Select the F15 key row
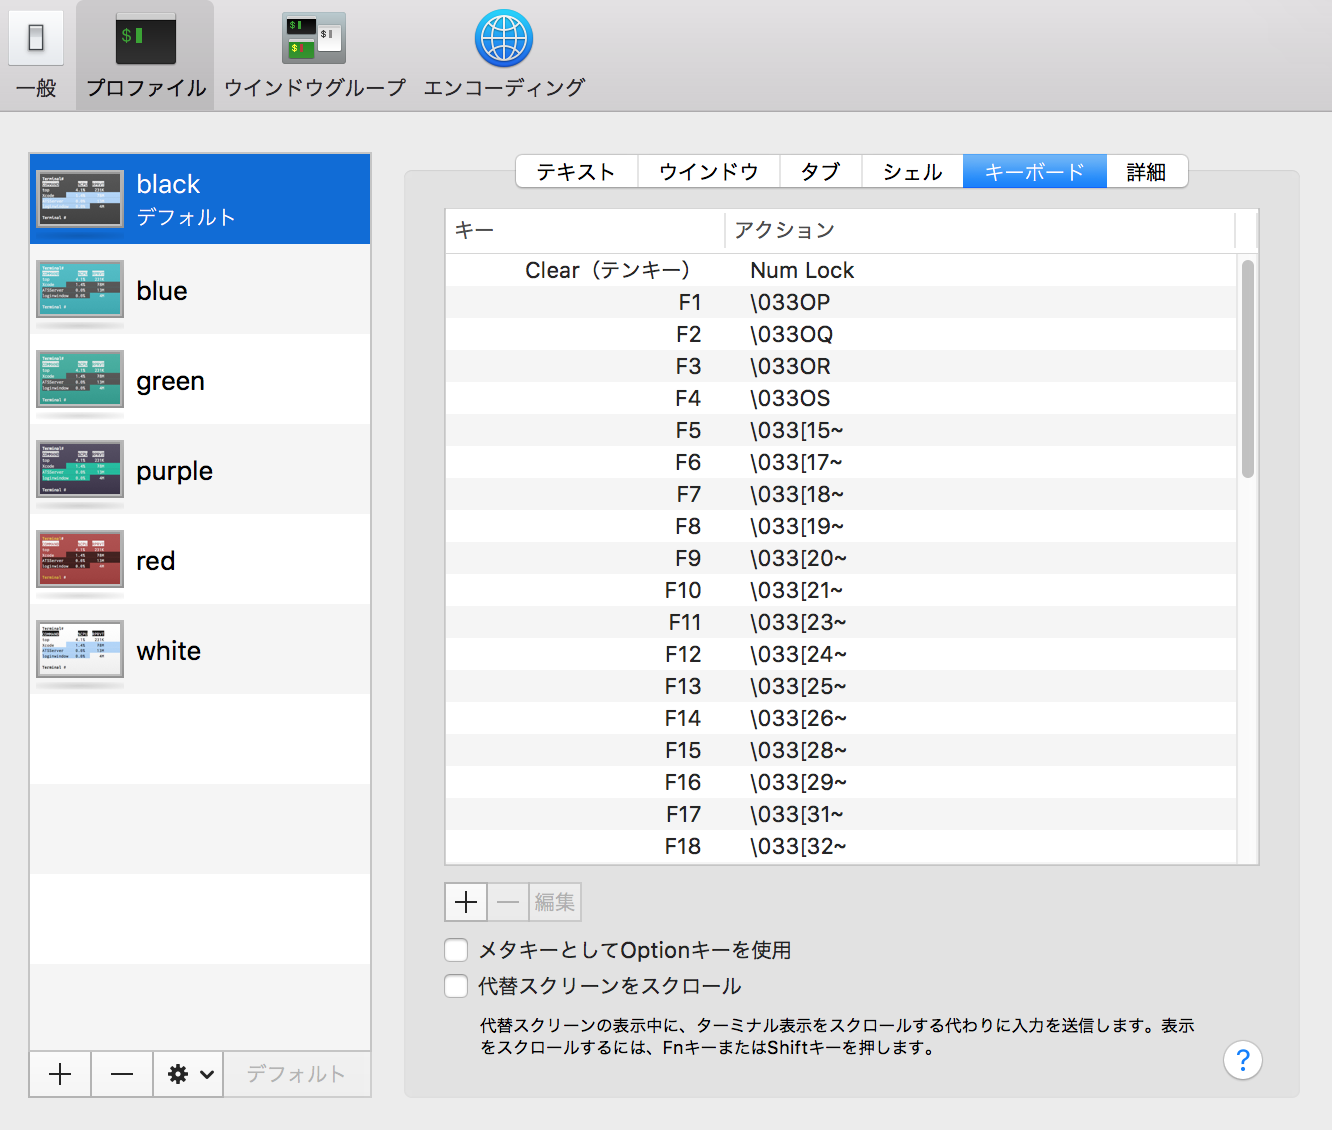 tap(841, 750)
